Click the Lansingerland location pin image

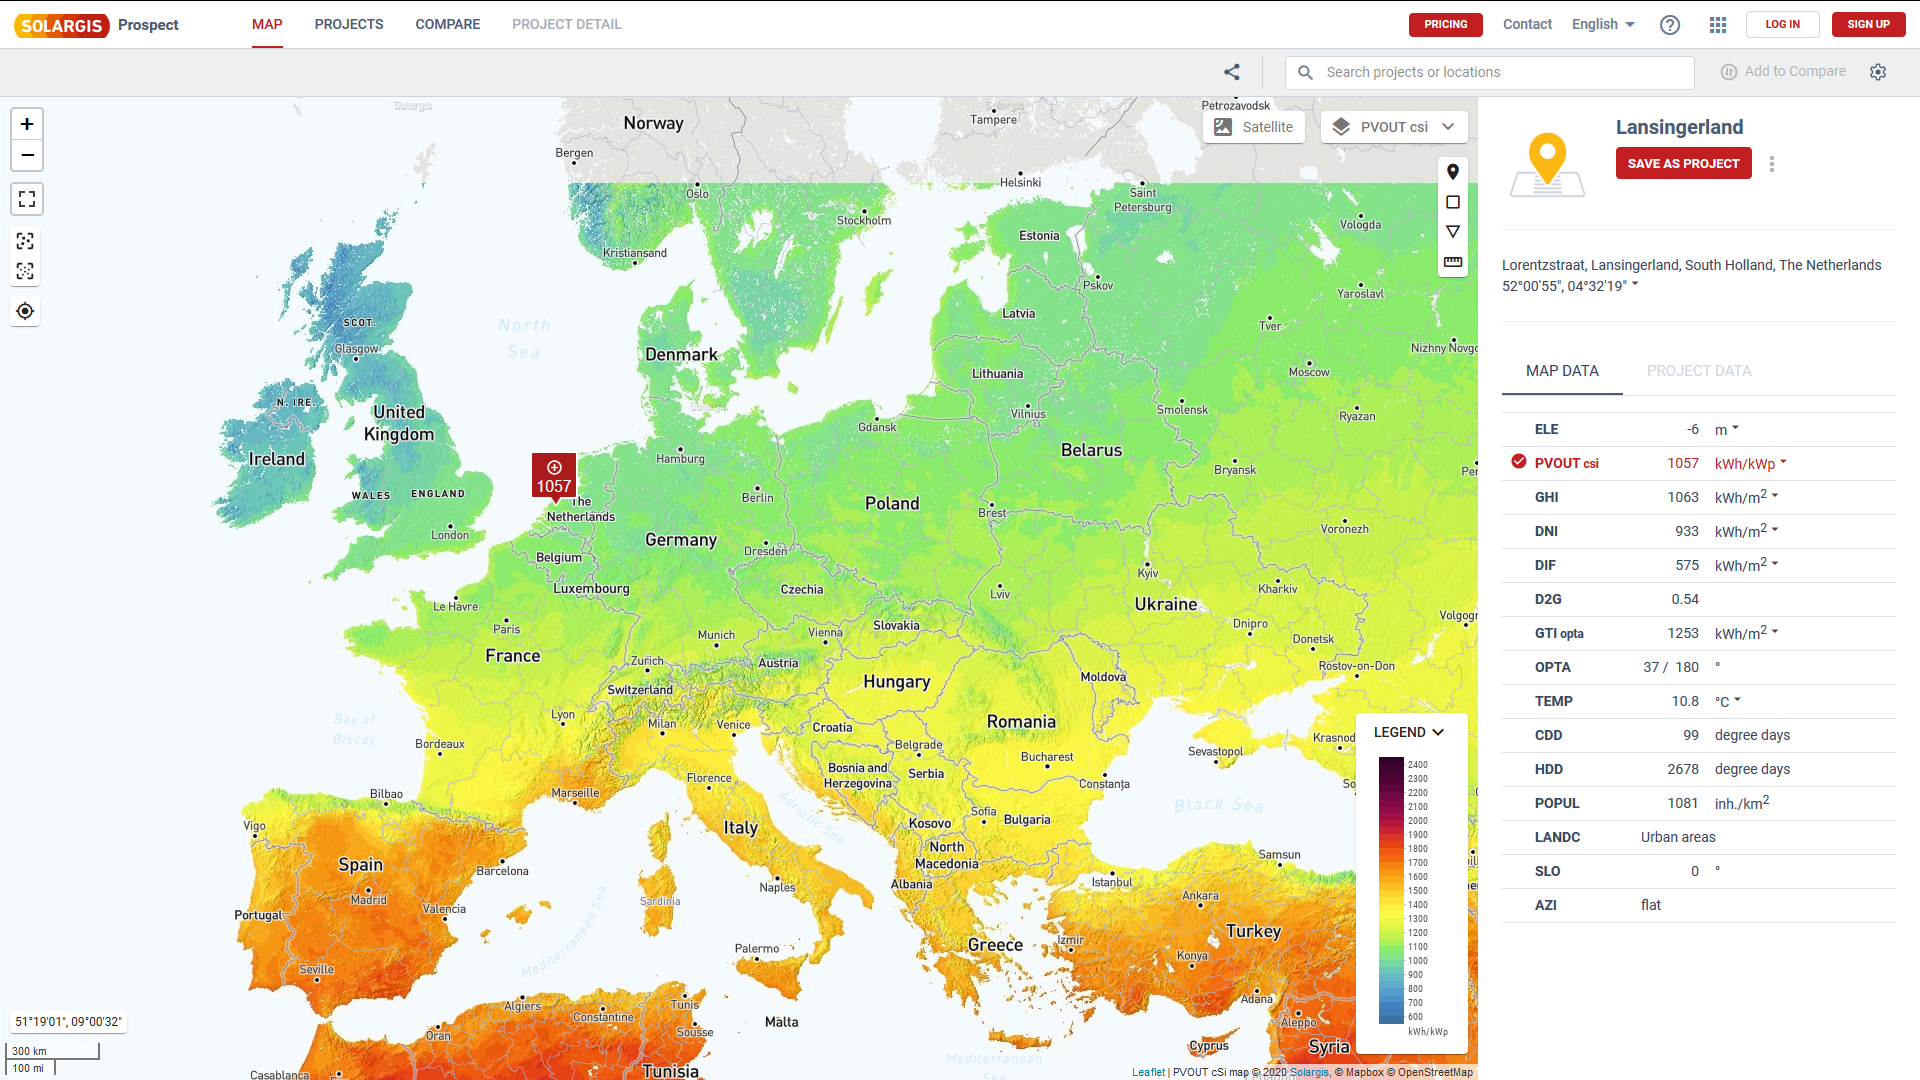click(1547, 165)
